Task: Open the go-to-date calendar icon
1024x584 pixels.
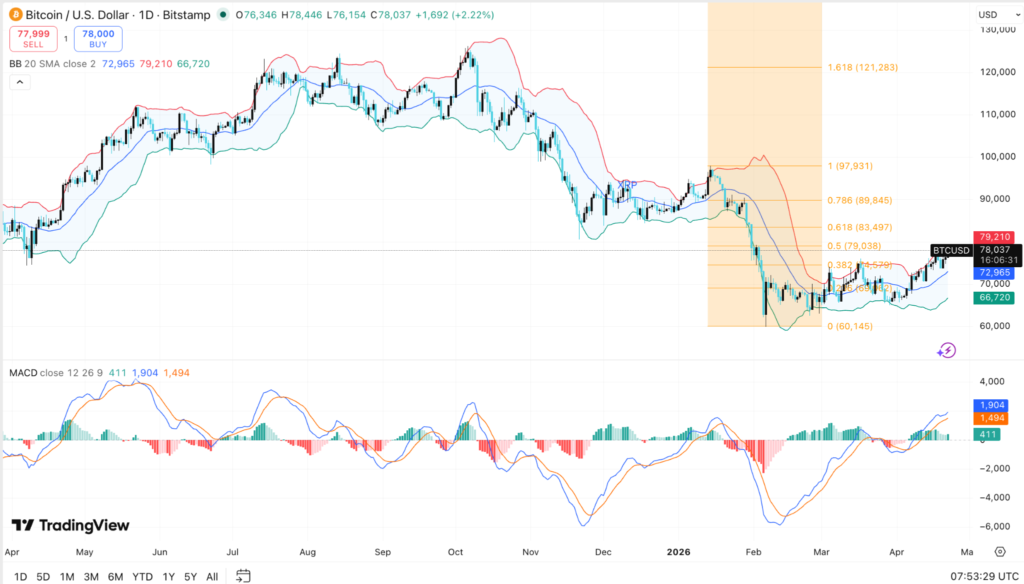Action: tap(243, 575)
